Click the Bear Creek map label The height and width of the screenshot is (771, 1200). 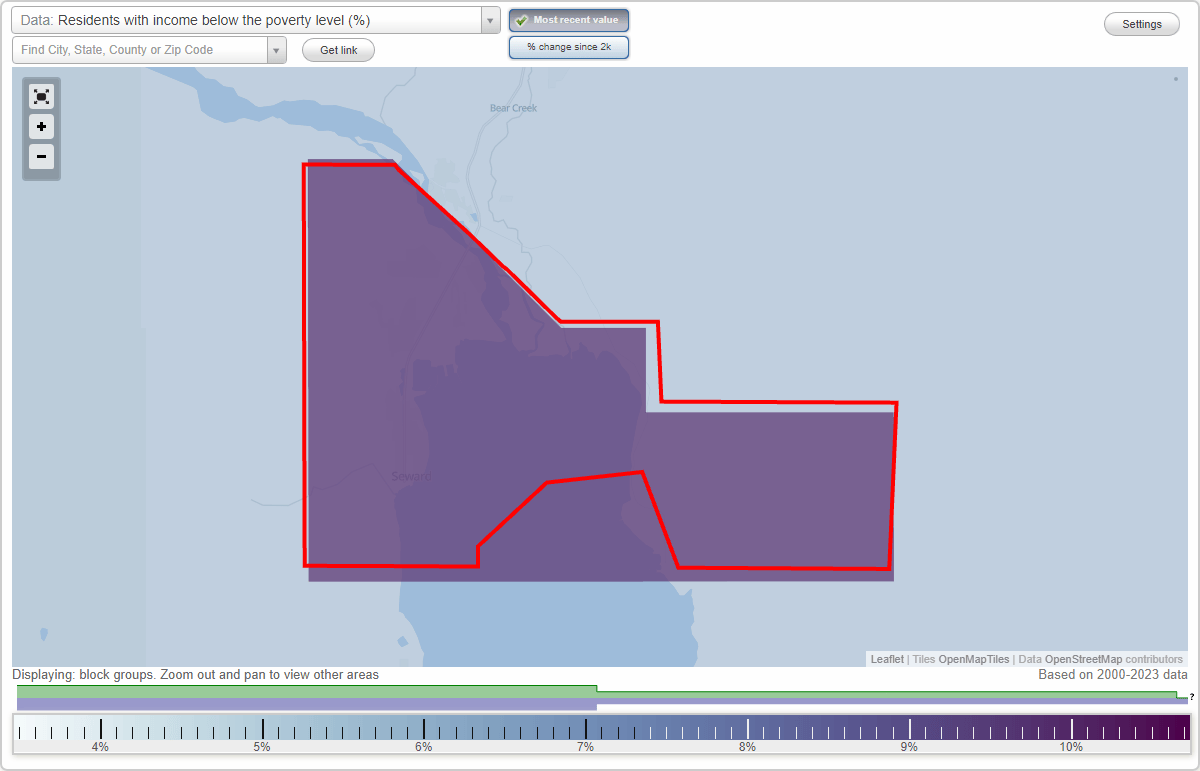click(513, 108)
